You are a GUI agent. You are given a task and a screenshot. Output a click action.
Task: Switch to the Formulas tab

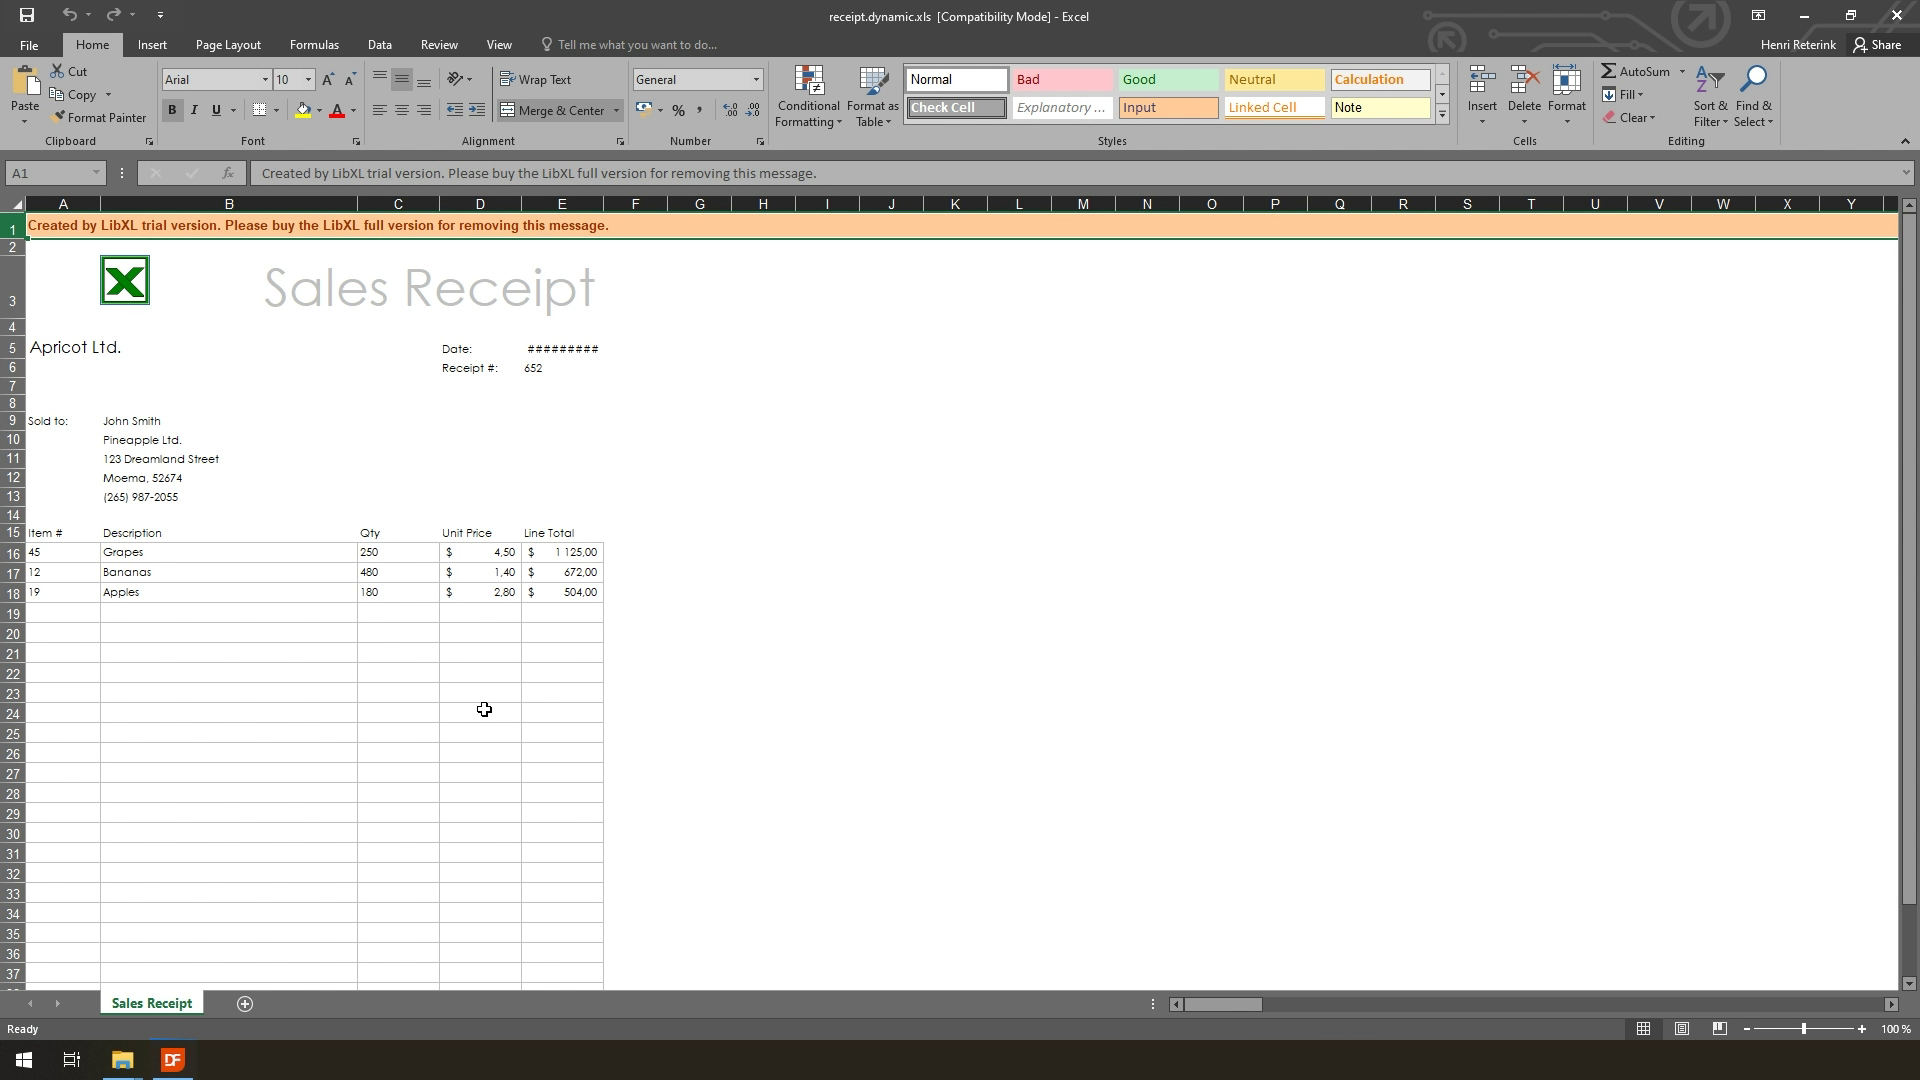pos(314,45)
